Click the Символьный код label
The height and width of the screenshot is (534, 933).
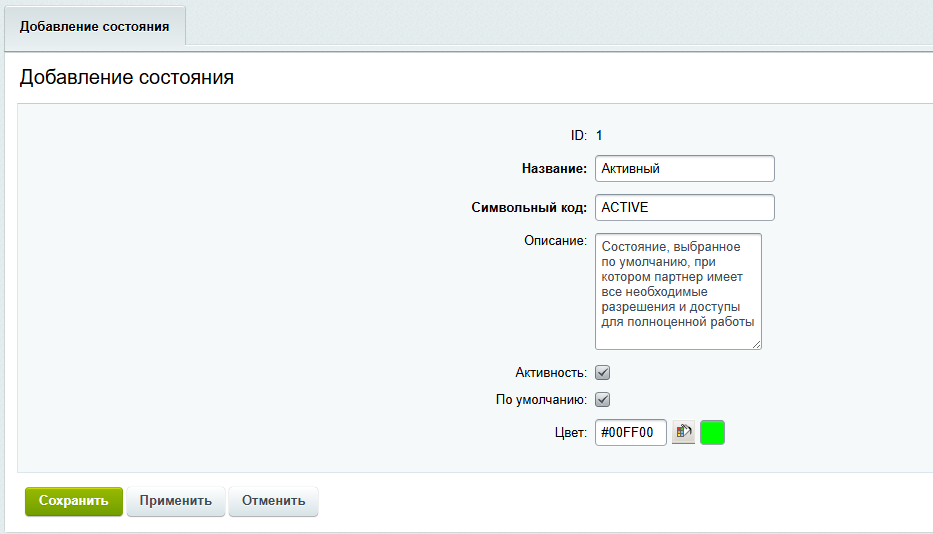point(528,208)
